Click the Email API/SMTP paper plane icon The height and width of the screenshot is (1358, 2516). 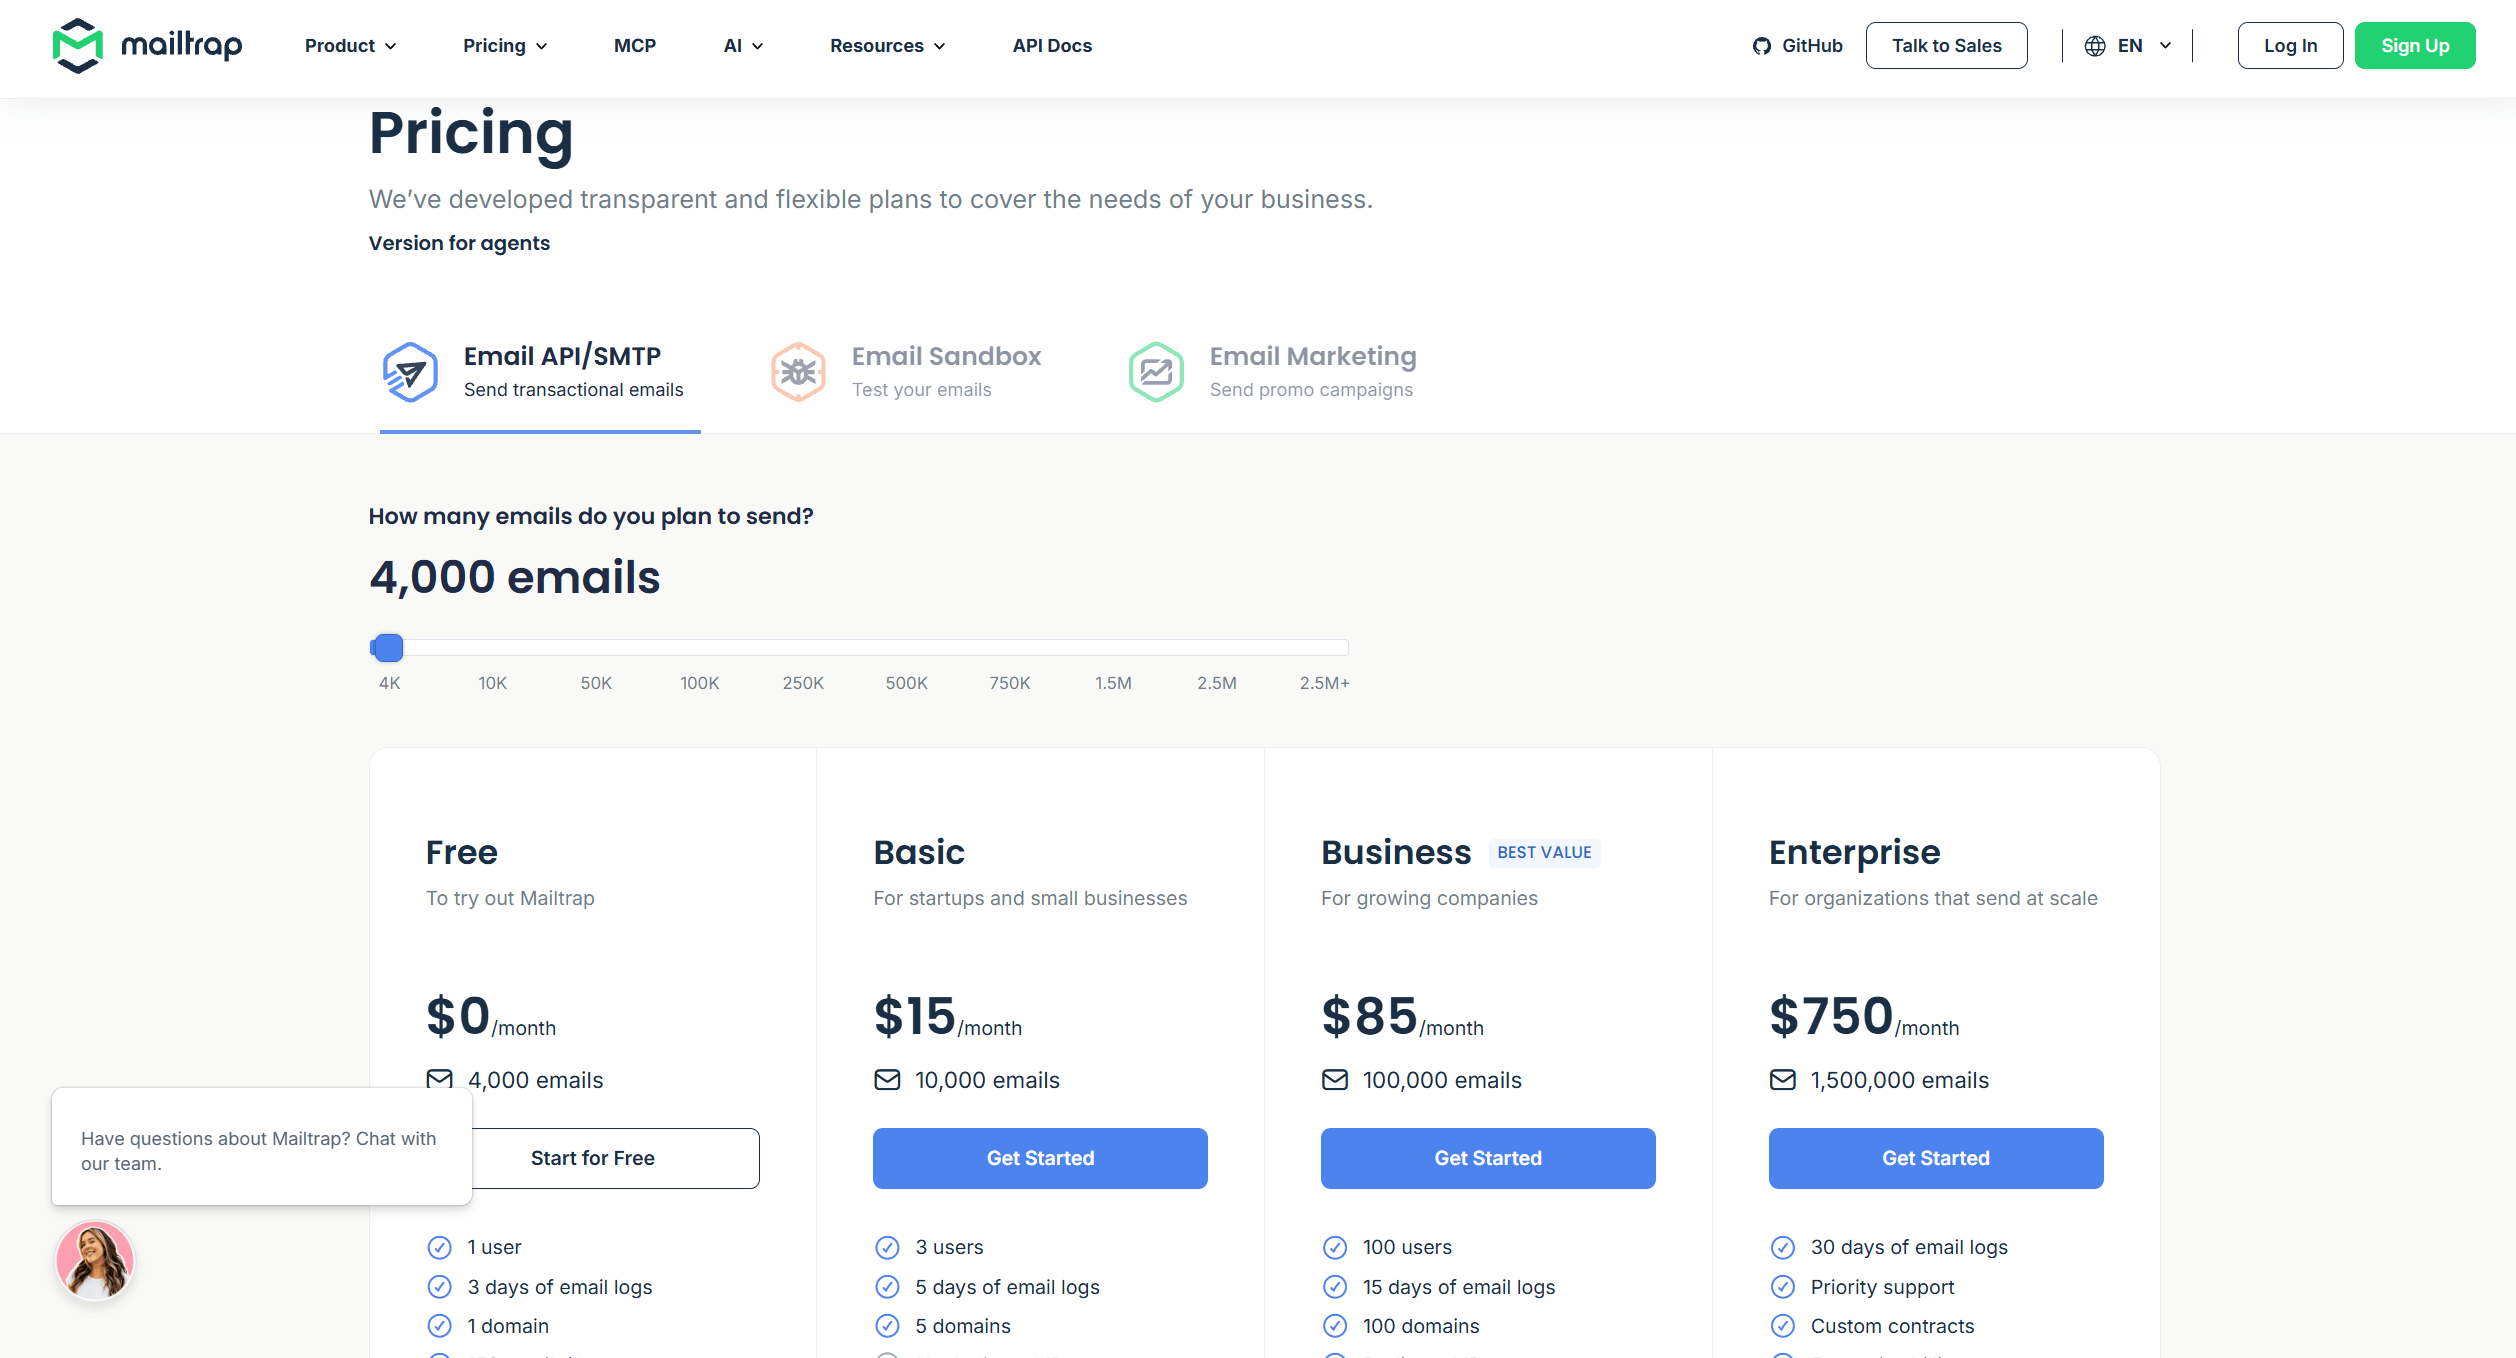[410, 372]
